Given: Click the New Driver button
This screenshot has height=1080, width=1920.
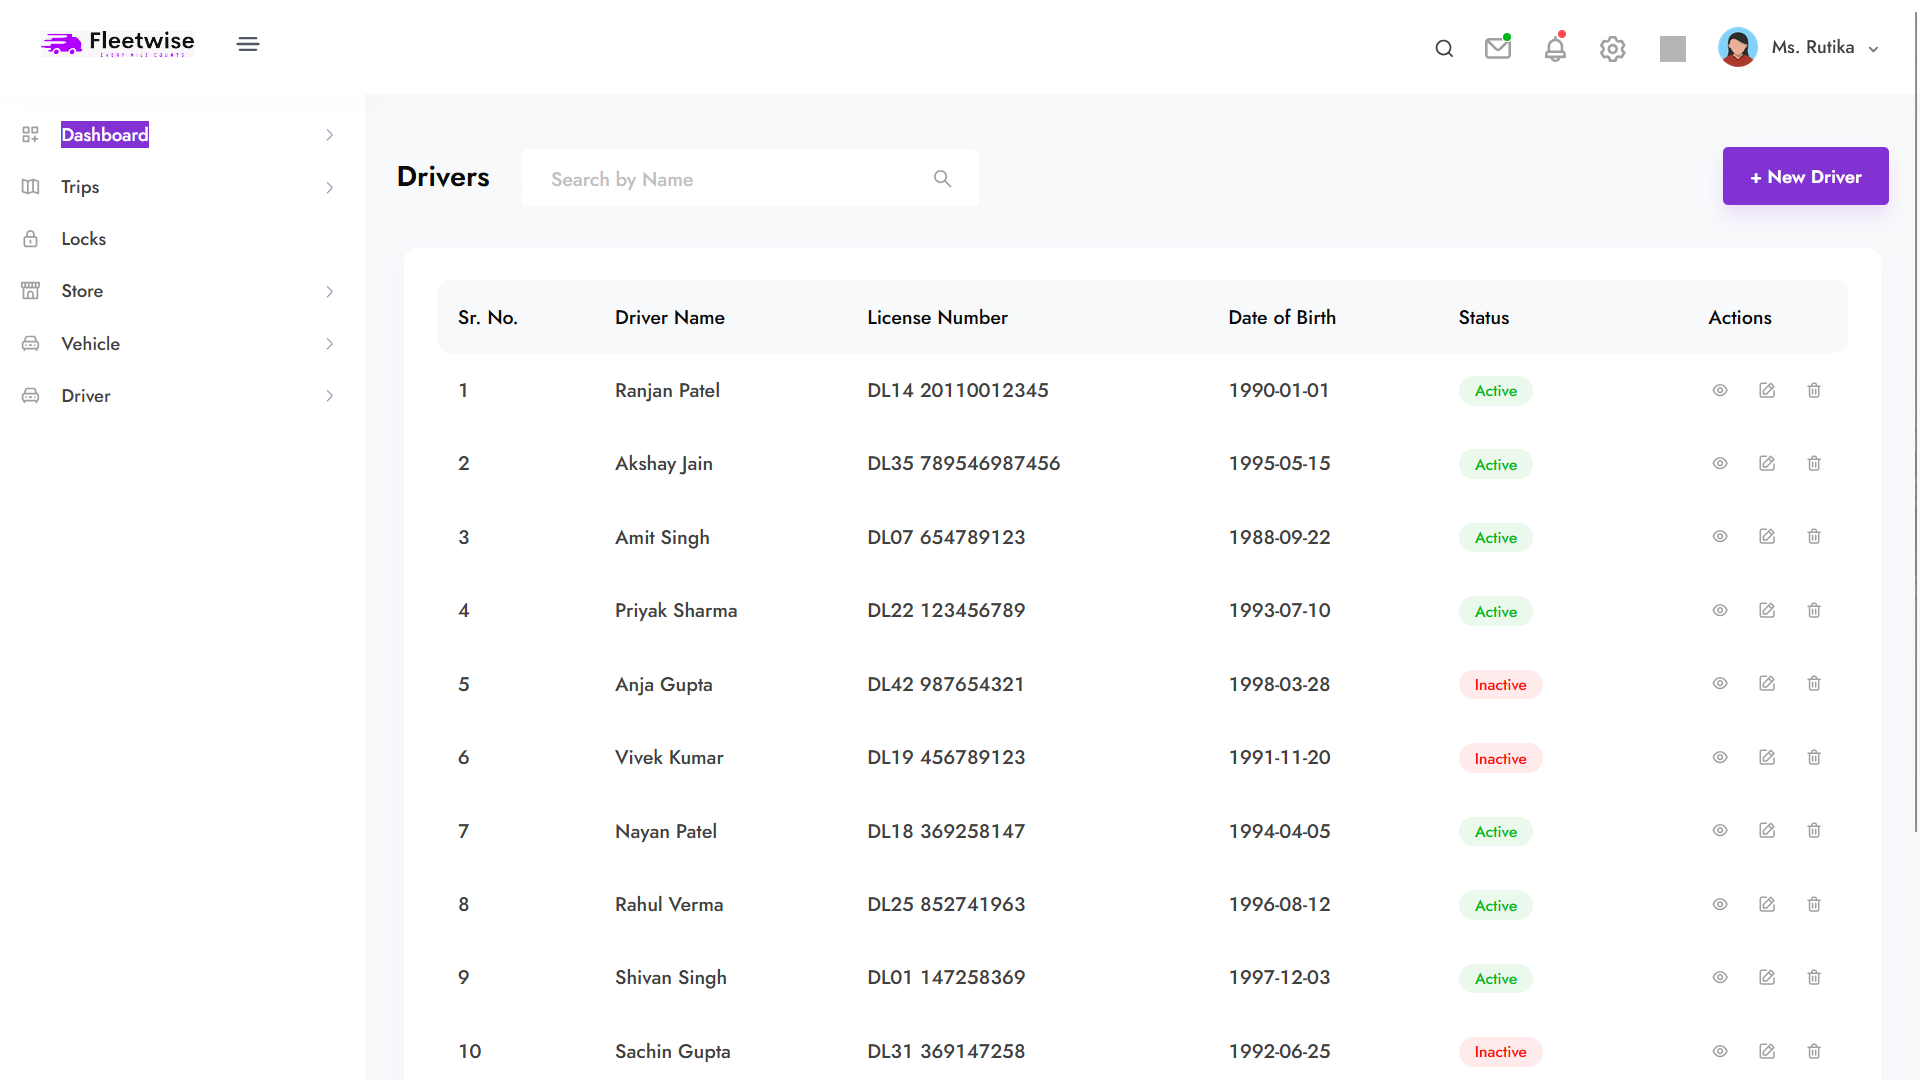Looking at the screenshot, I should pyautogui.click(x=1805, y=177).
